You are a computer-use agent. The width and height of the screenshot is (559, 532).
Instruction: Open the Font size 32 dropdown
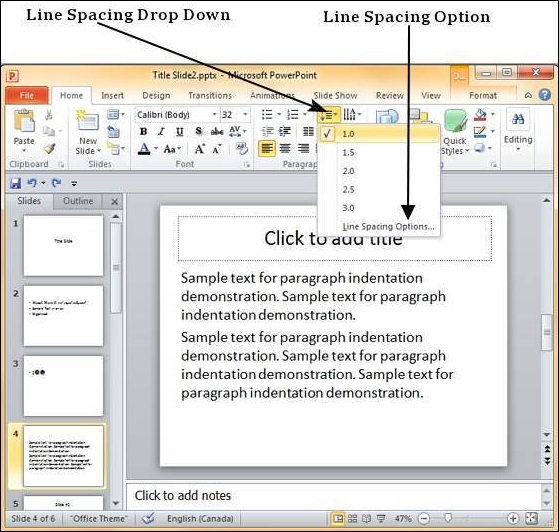[x=245, y=114]
